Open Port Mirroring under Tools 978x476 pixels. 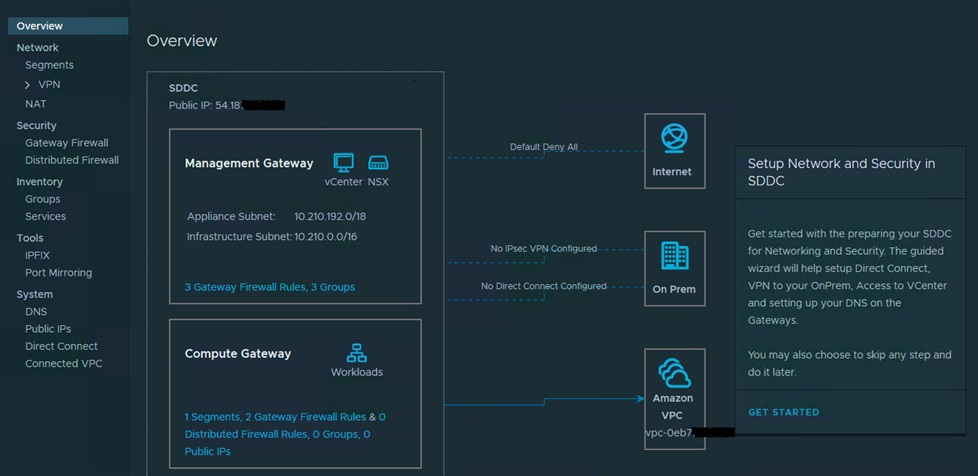(x=59, y=273)
